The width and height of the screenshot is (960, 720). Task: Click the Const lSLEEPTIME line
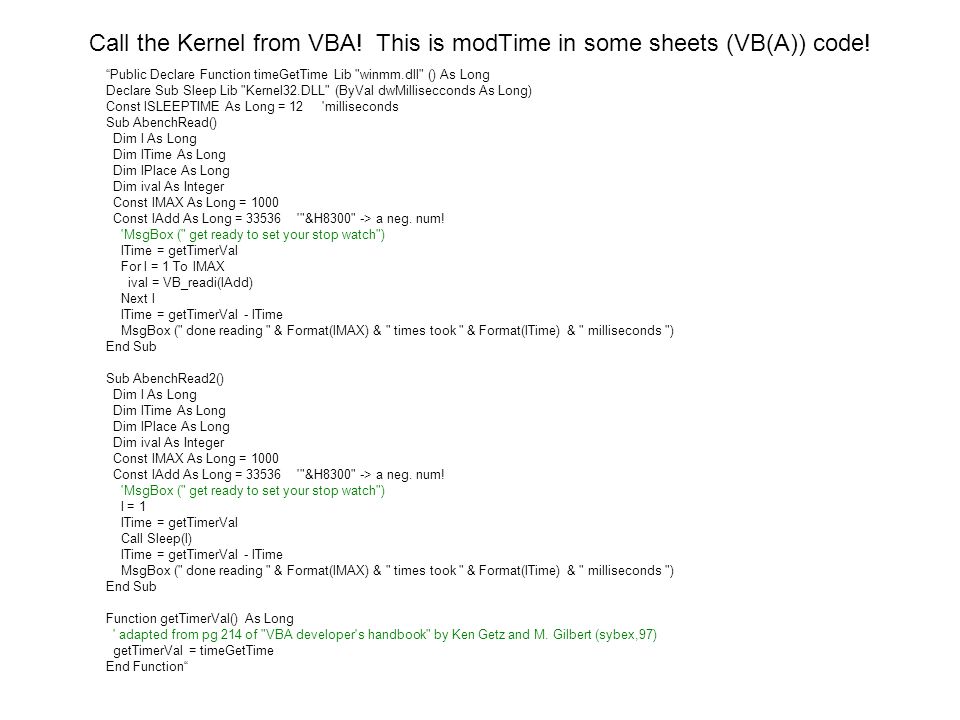pos(252,107)
